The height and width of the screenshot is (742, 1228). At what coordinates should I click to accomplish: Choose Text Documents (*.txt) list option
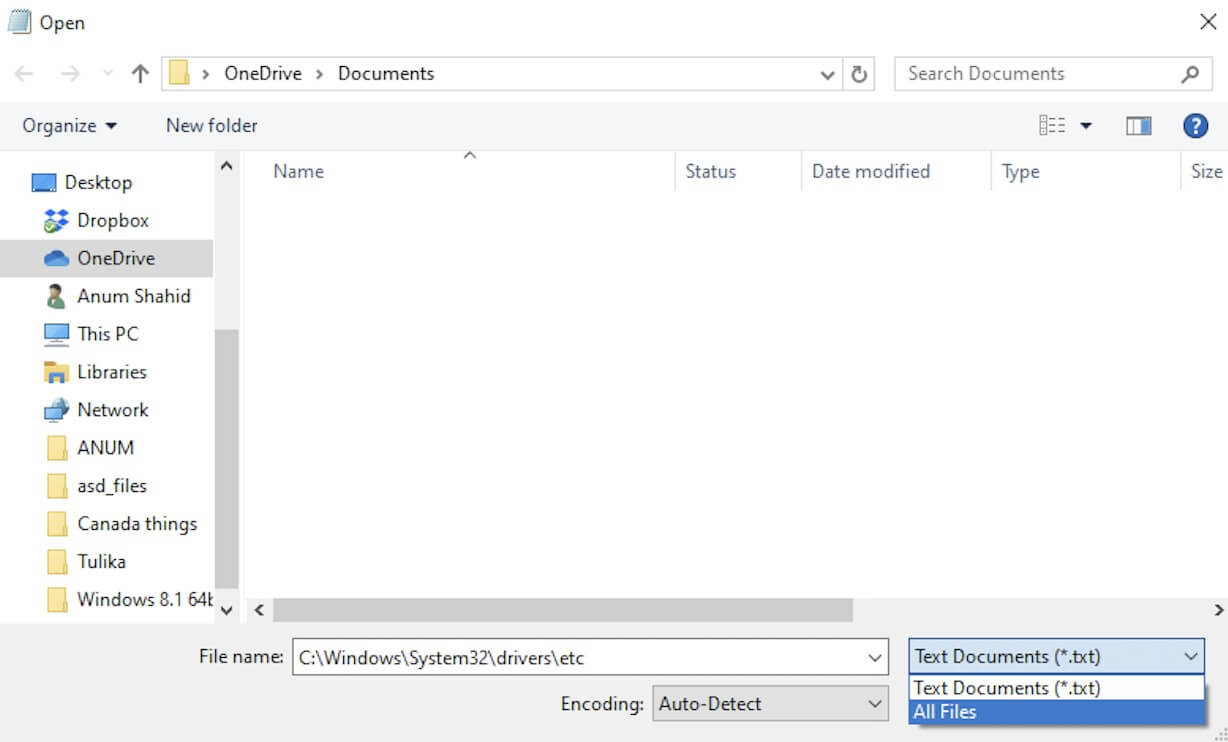(1006, 688)
